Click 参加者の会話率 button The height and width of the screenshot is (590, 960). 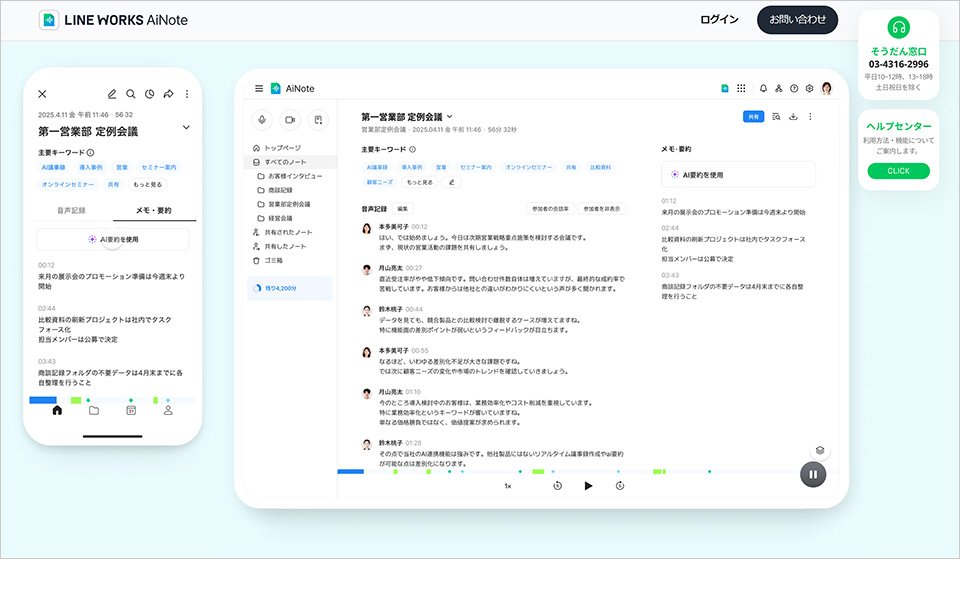pyautogui.click(x=550, y=209)
